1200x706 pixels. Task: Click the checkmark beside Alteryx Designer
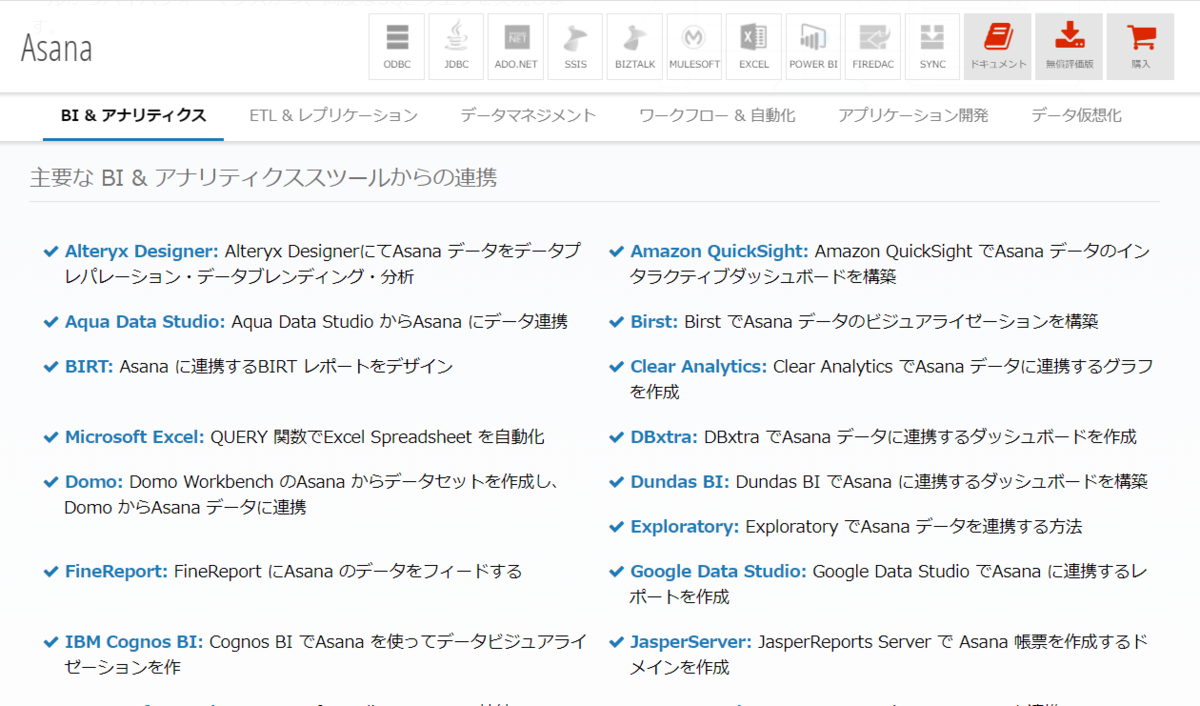[x=50, y=252]
